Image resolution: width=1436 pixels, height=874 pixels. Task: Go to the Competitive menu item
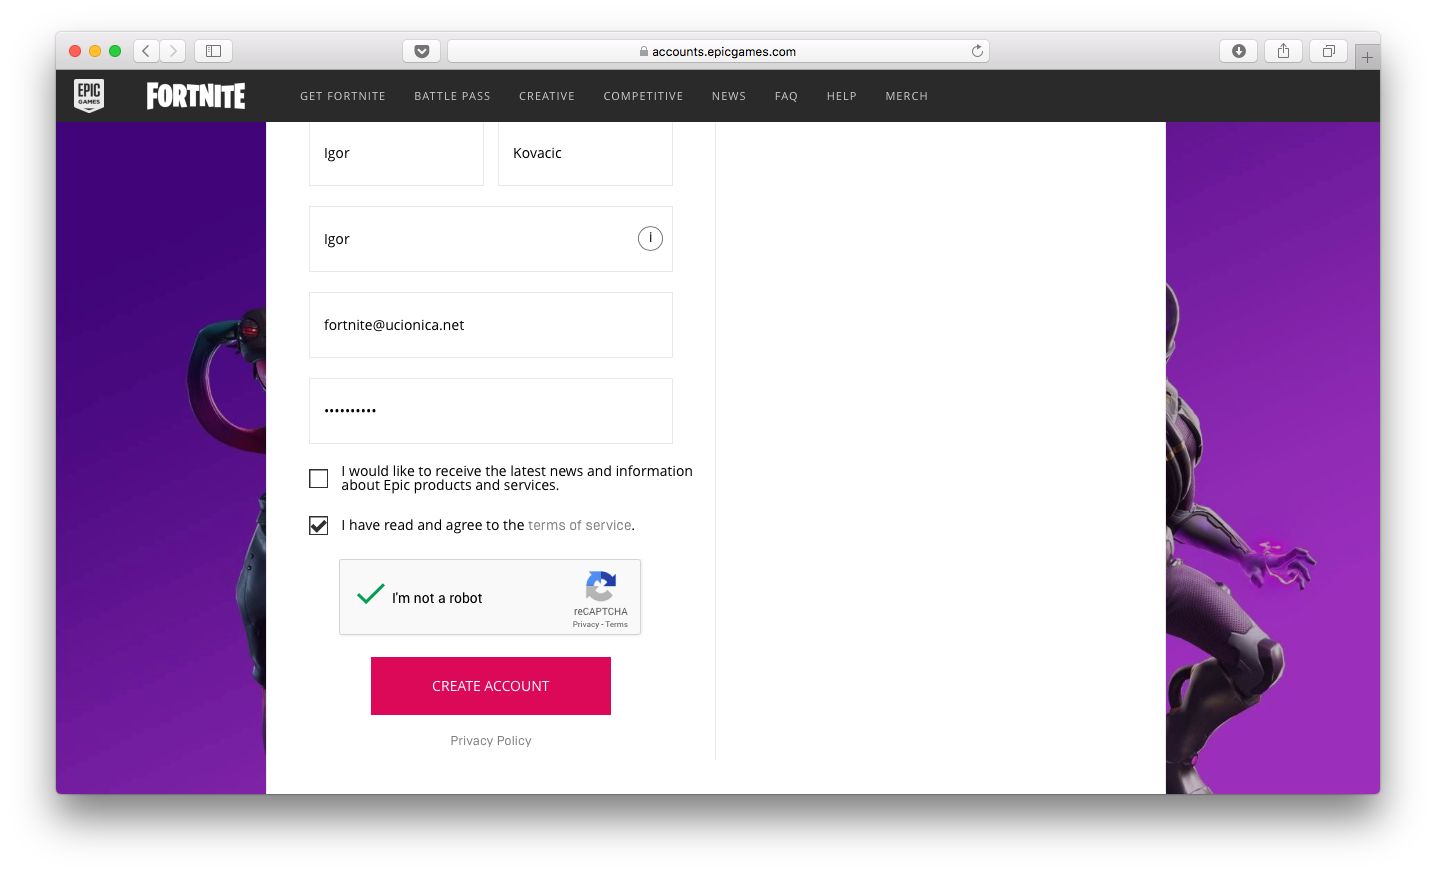point(643,96)
